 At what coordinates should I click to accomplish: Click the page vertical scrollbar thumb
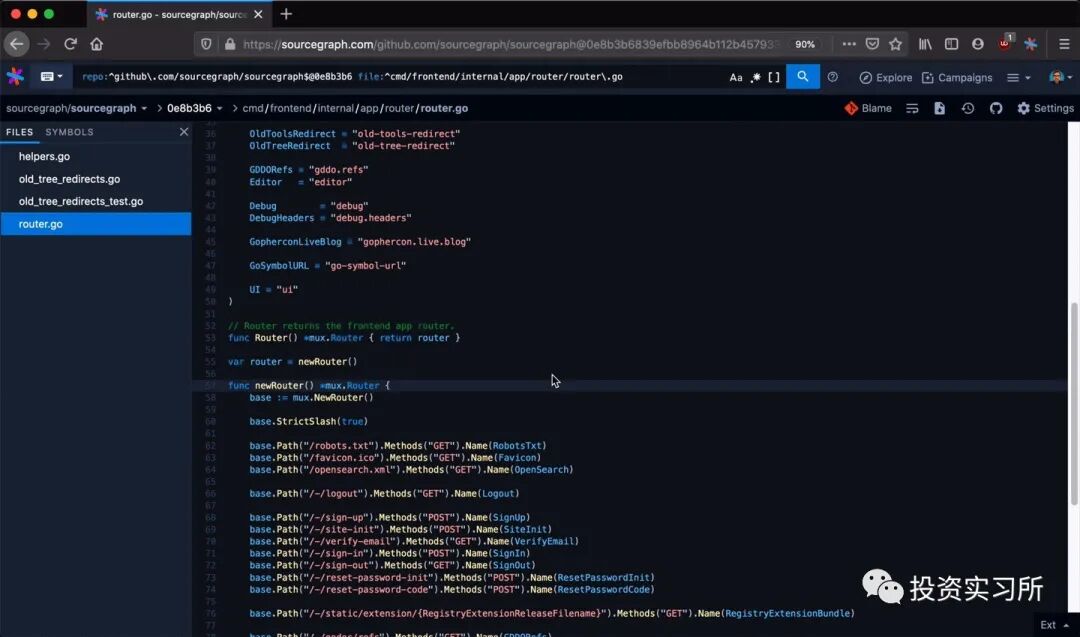[x=1073, y=404]
